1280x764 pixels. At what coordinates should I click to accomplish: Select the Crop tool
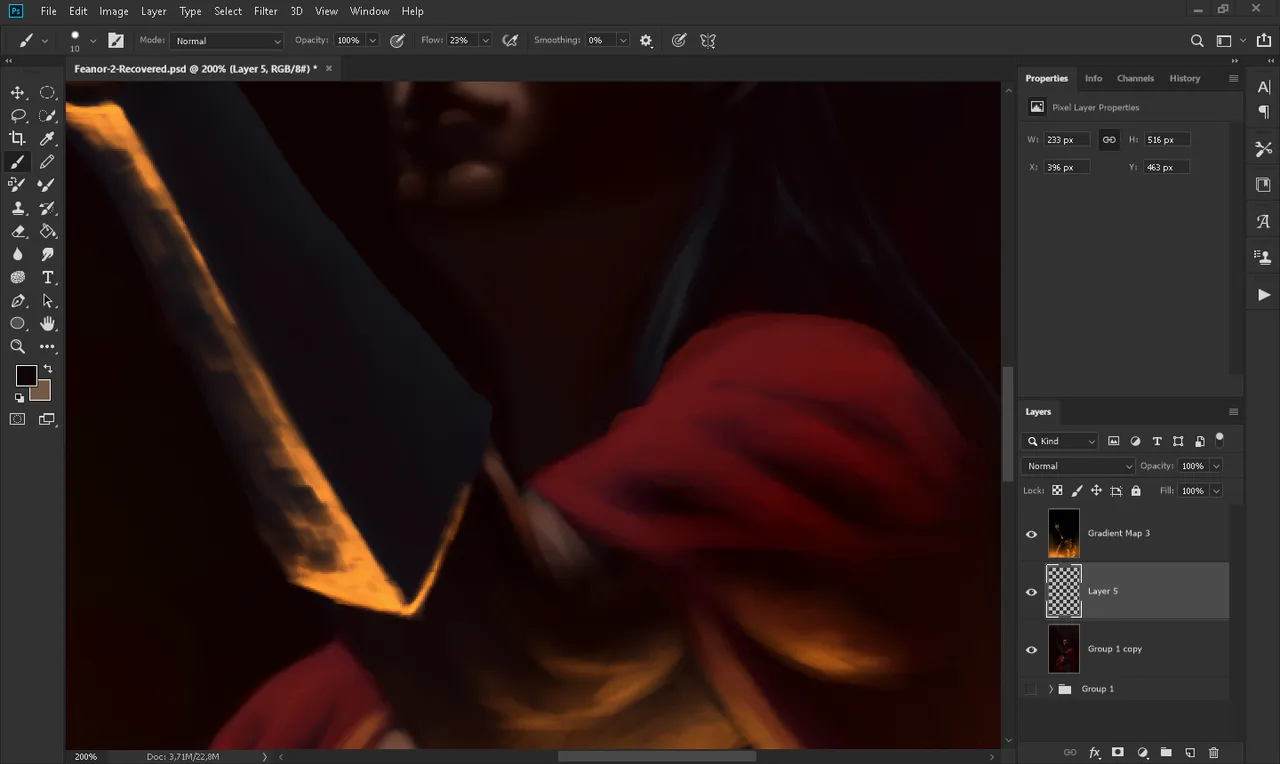(x=18, y=138)
